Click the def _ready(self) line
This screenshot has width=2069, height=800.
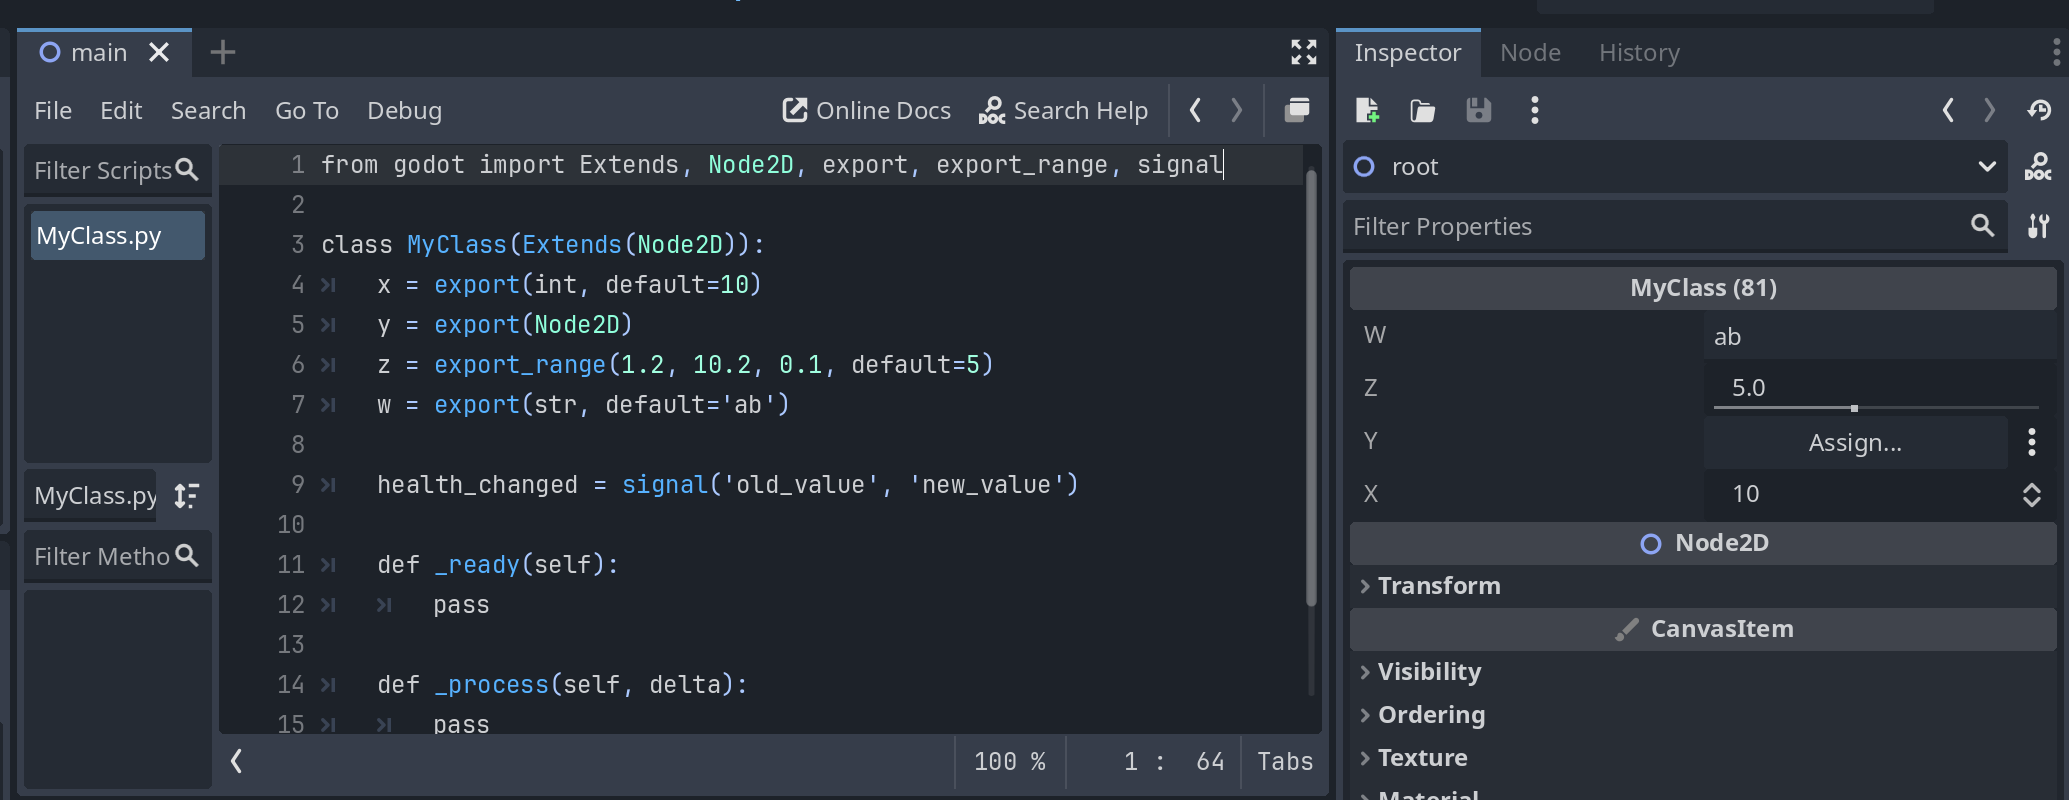[498, 565]
